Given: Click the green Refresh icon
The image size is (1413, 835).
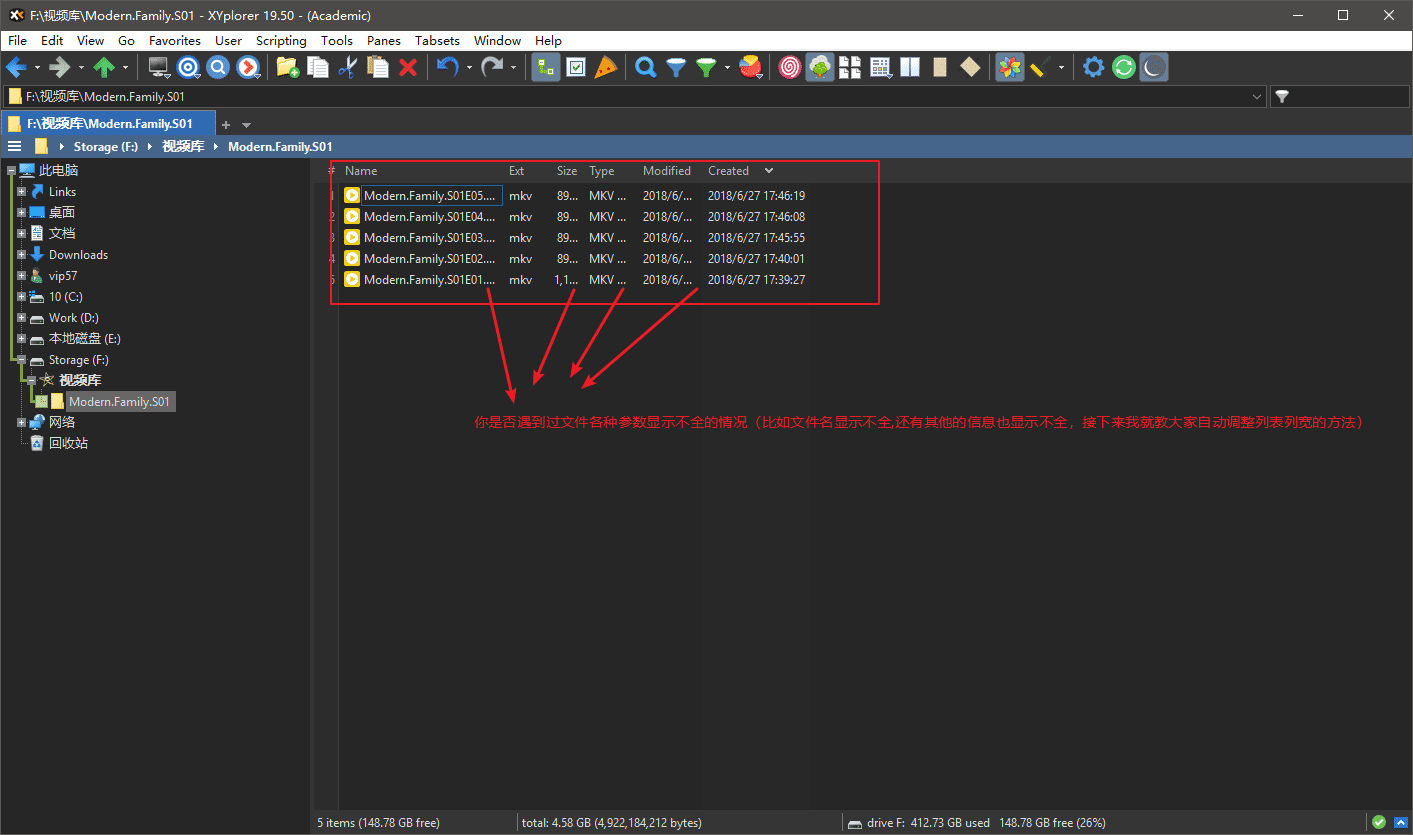Looking at the screenshot, I should (x=1123, y=67).
